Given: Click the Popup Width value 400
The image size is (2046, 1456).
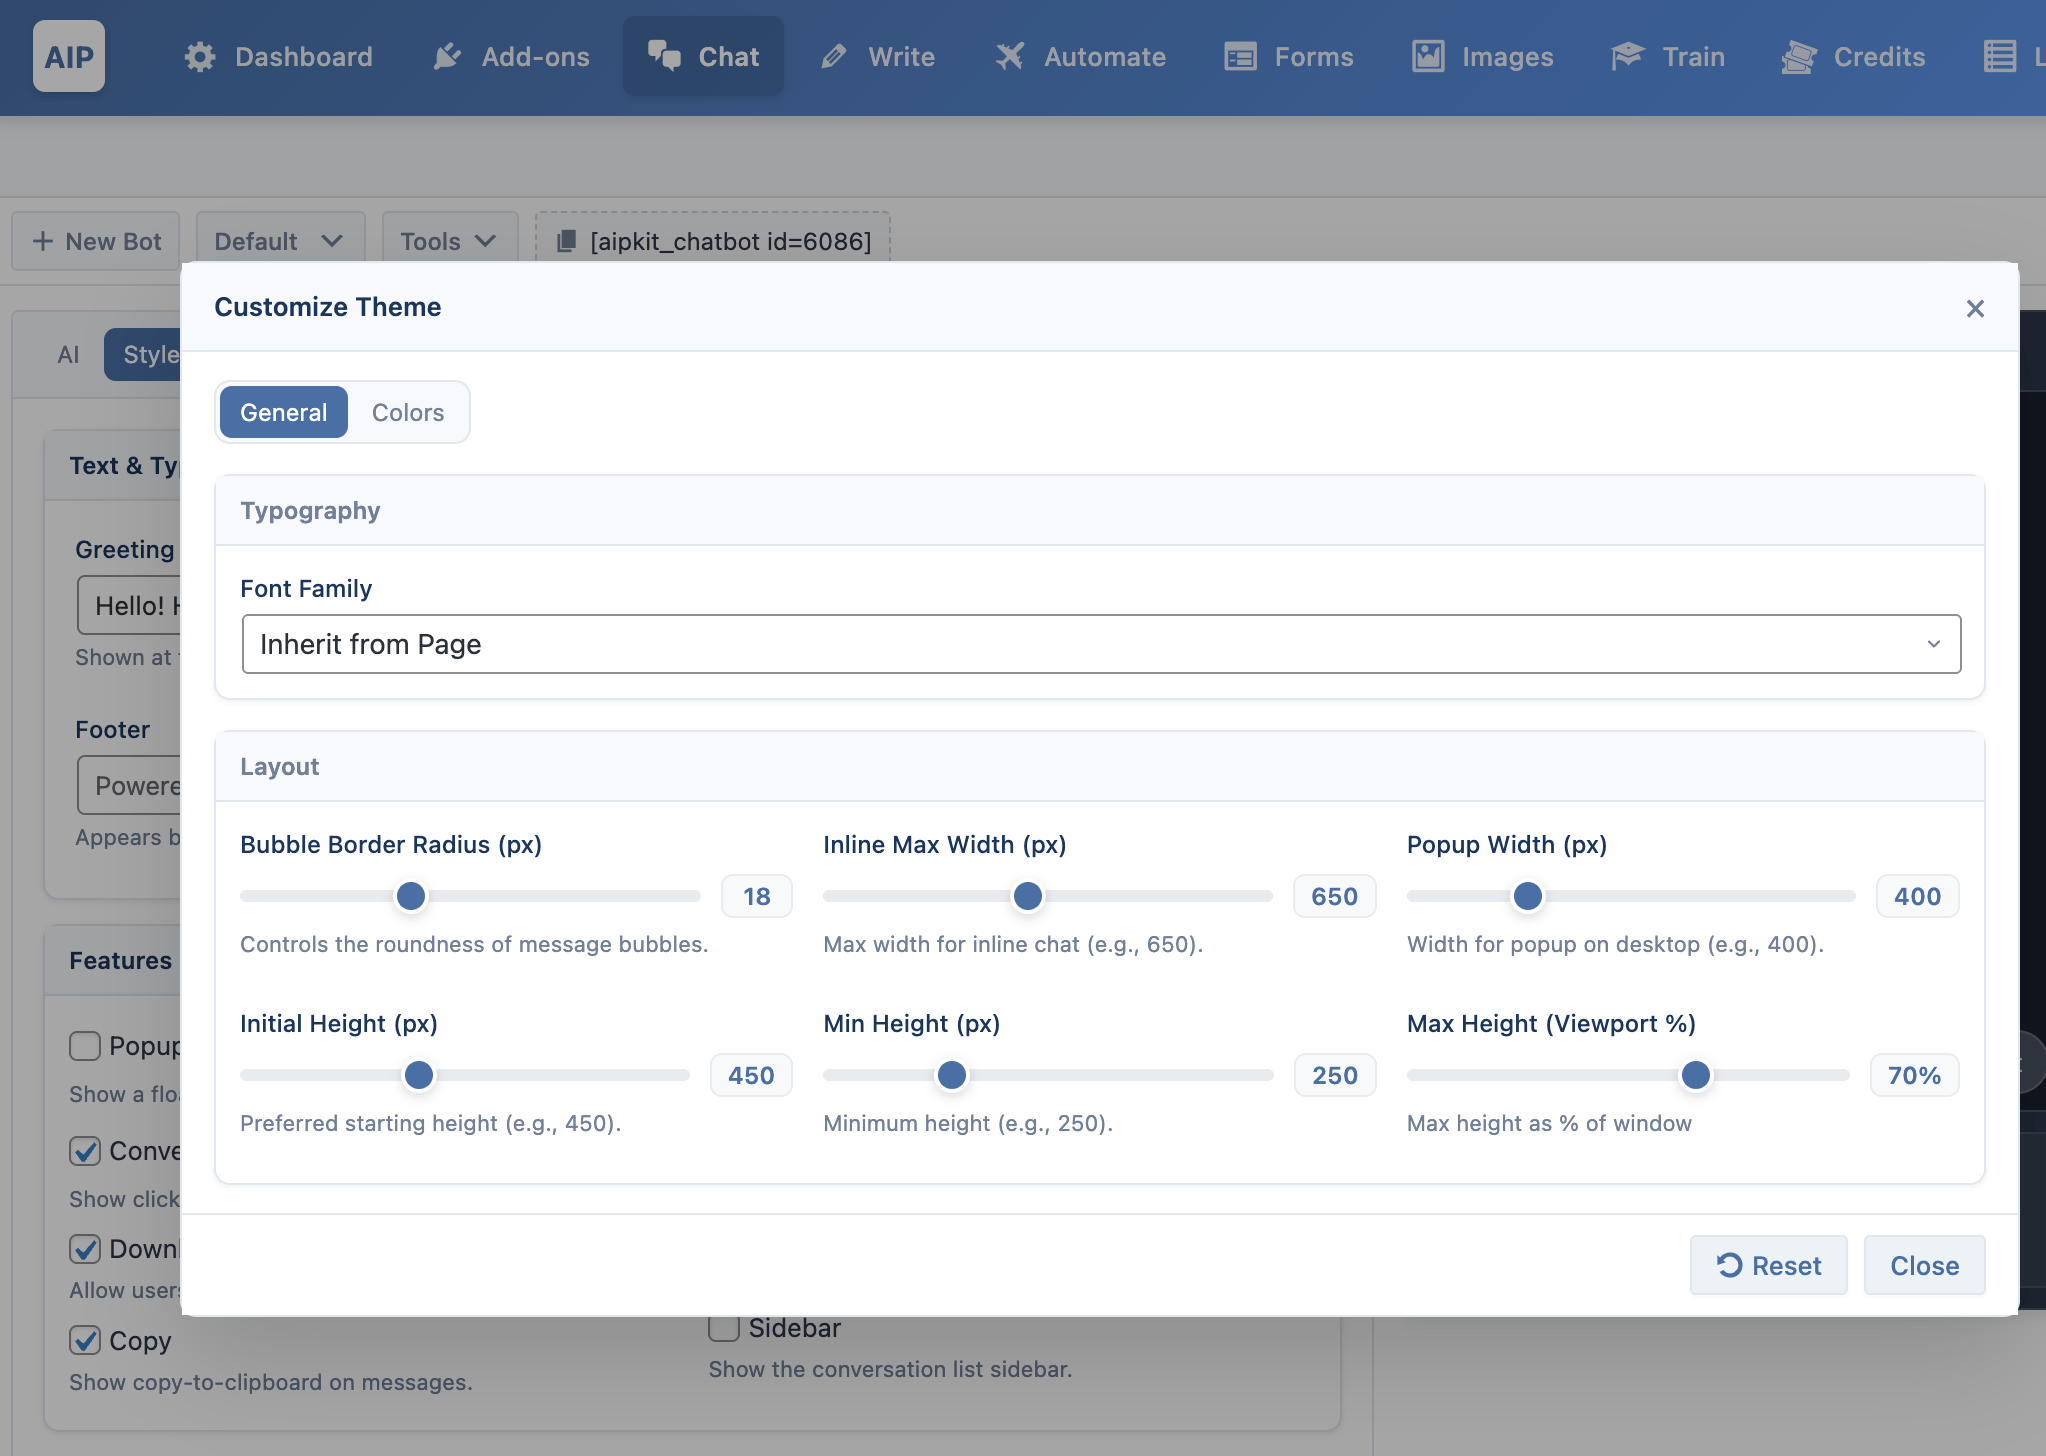Looking at the screenshot, I should coord(1917,896).
